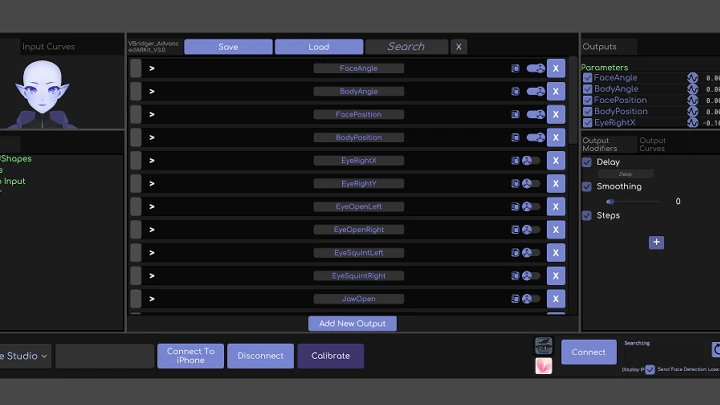720x405 pixels.
Task: Uncheck the Steps modifier checkbox
Action: (x=587, y=215)
